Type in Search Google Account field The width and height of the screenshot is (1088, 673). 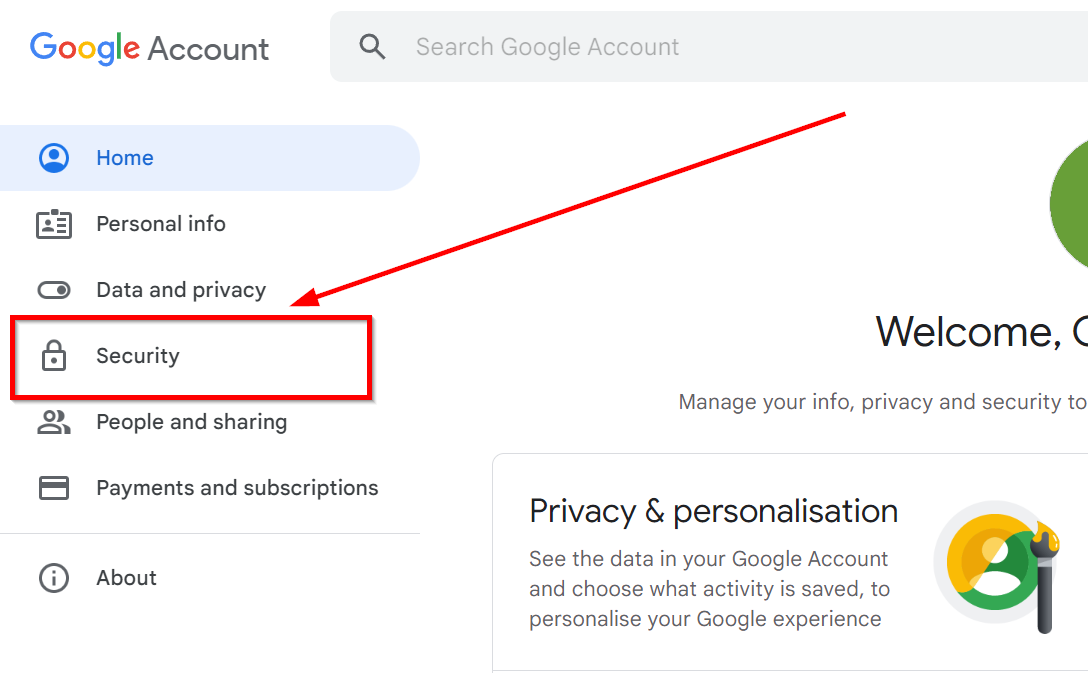700,47
